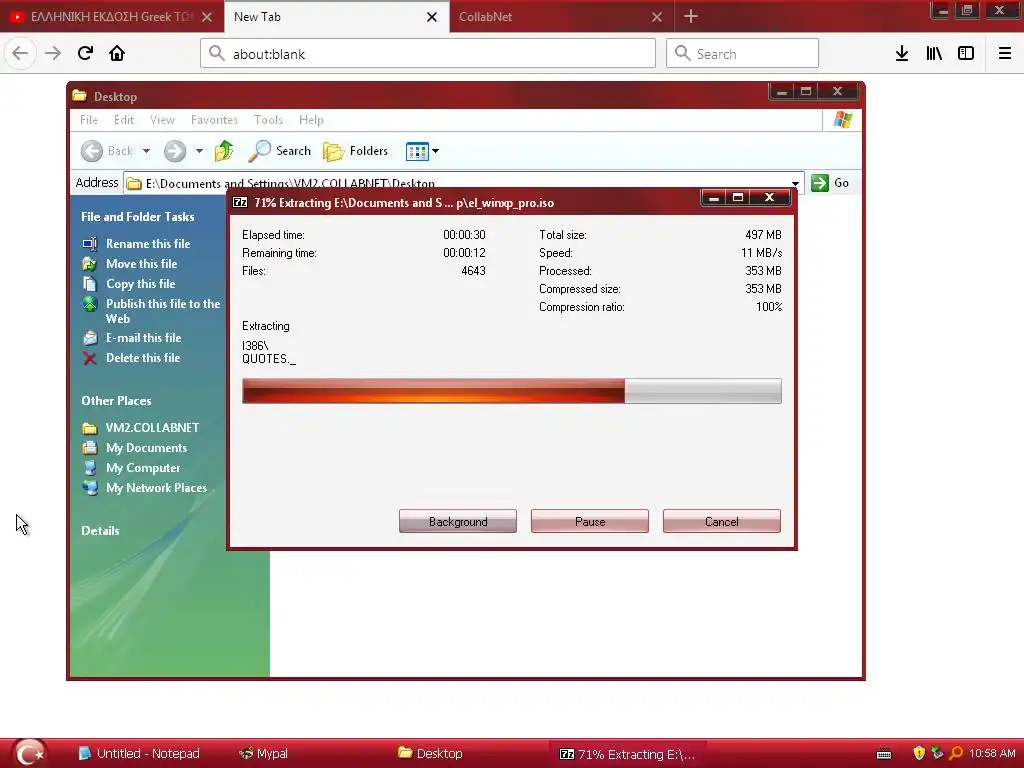Click Publish this file to the Web icon
The image size is (1024, 768).
pos(90,304)
